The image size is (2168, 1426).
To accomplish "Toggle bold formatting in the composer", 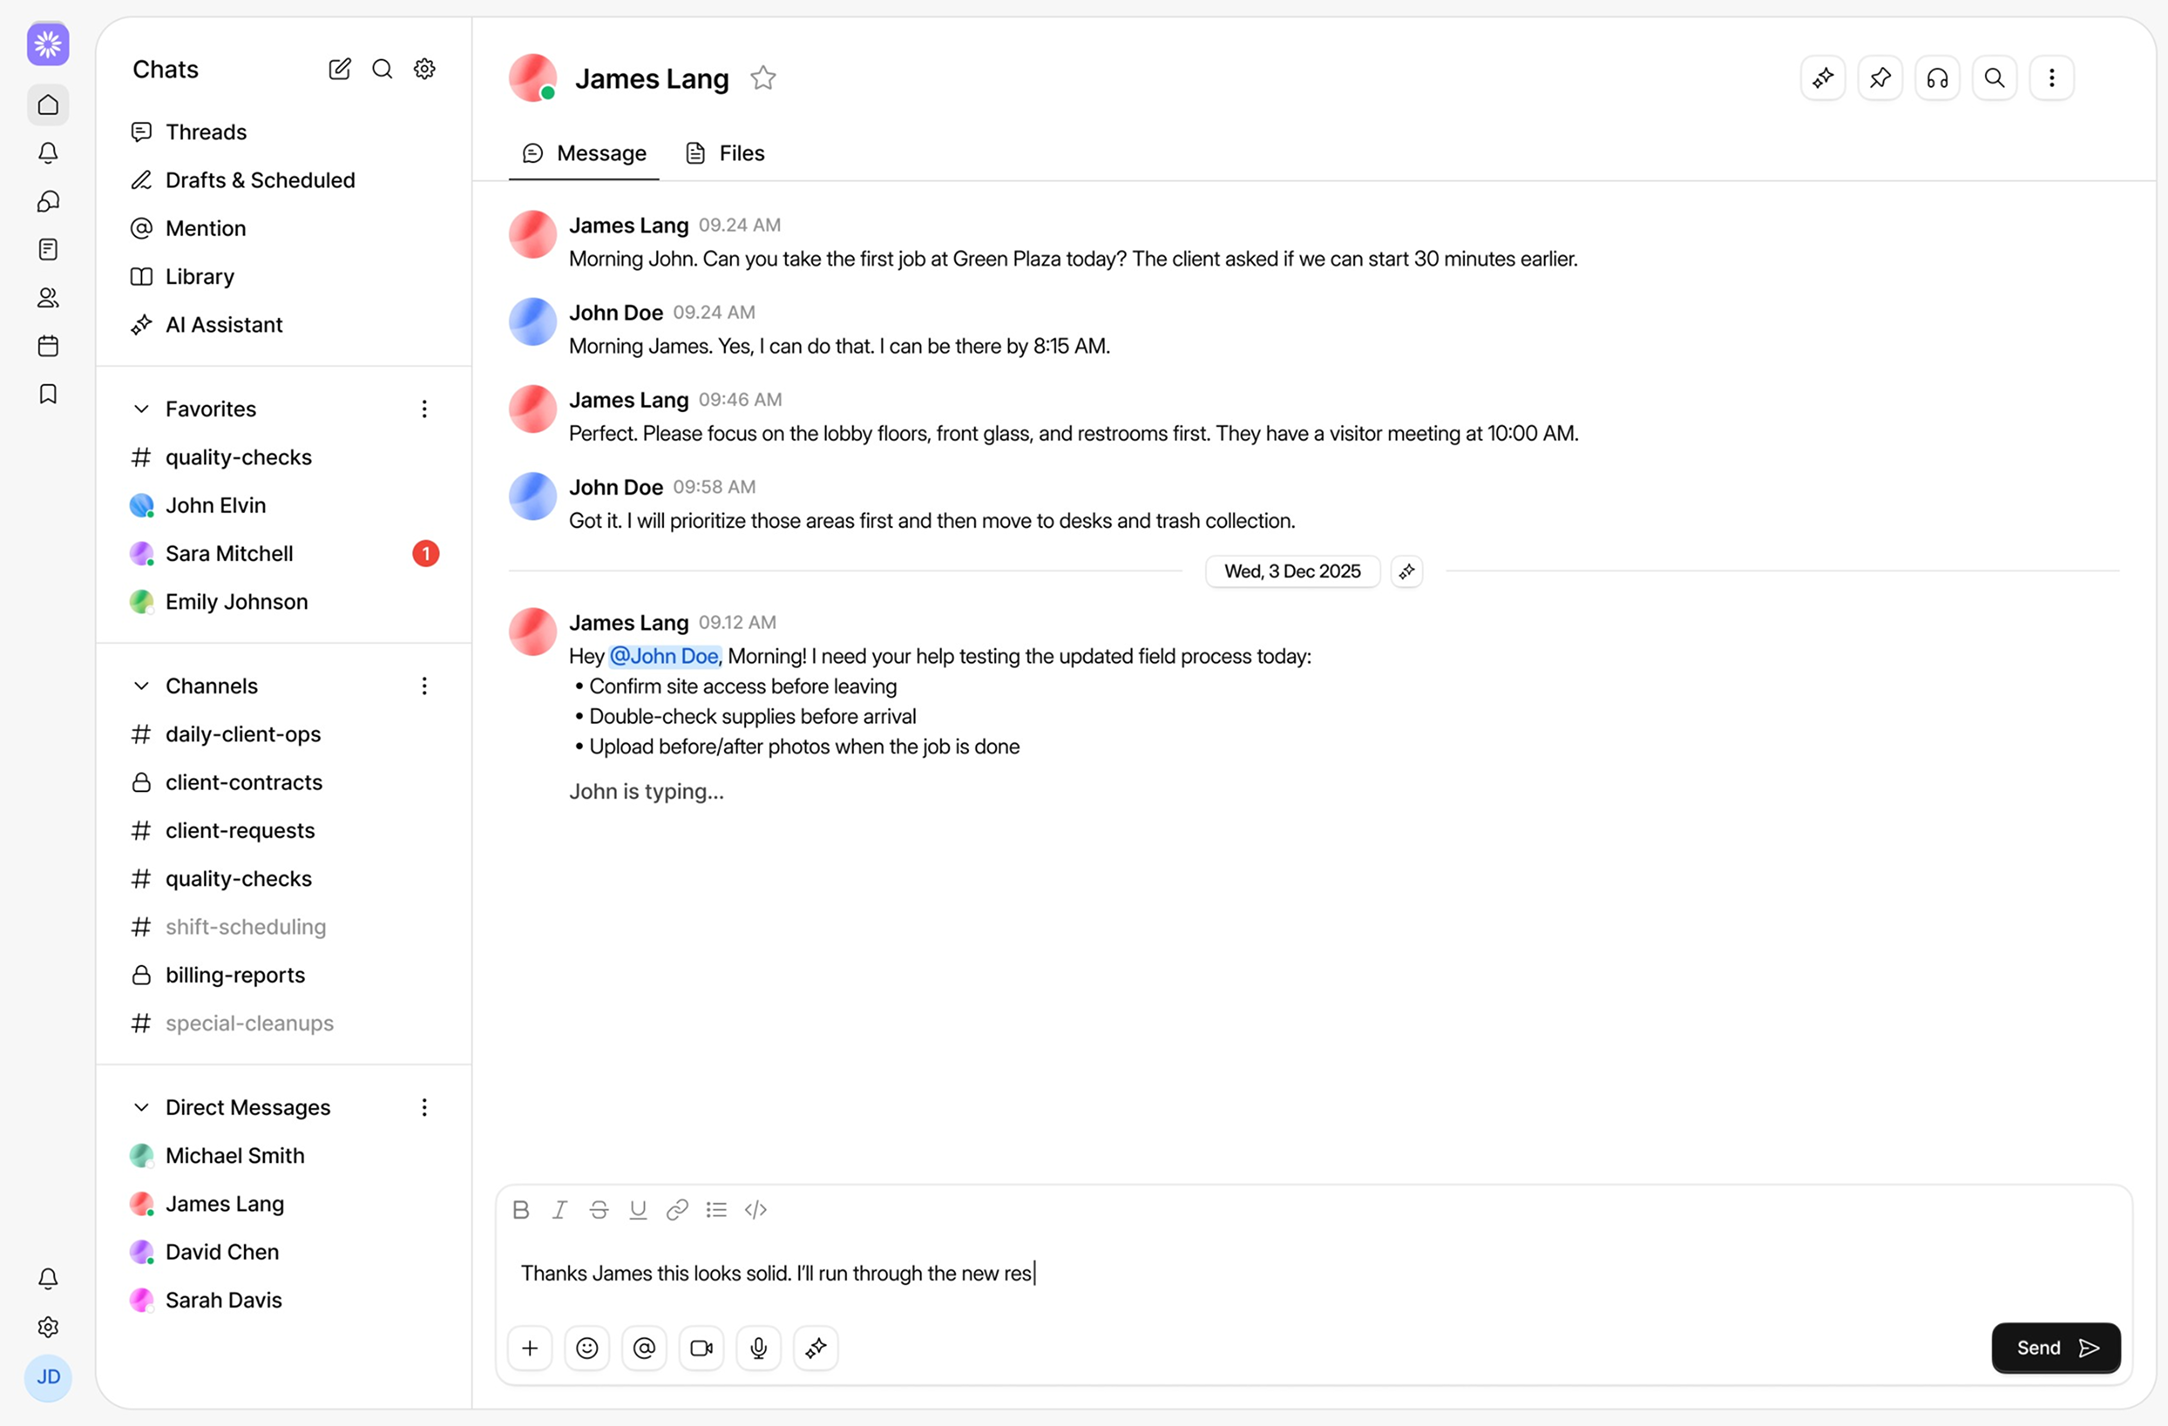I will tap(520, 1209).
